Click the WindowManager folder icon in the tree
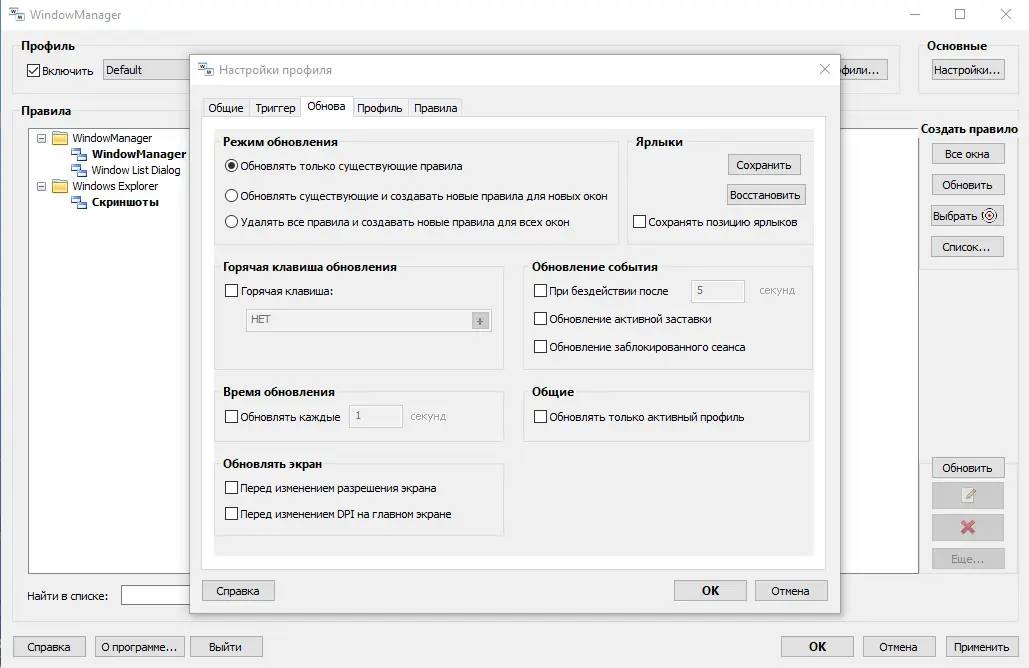The image size is (1029, 668). 60,138
